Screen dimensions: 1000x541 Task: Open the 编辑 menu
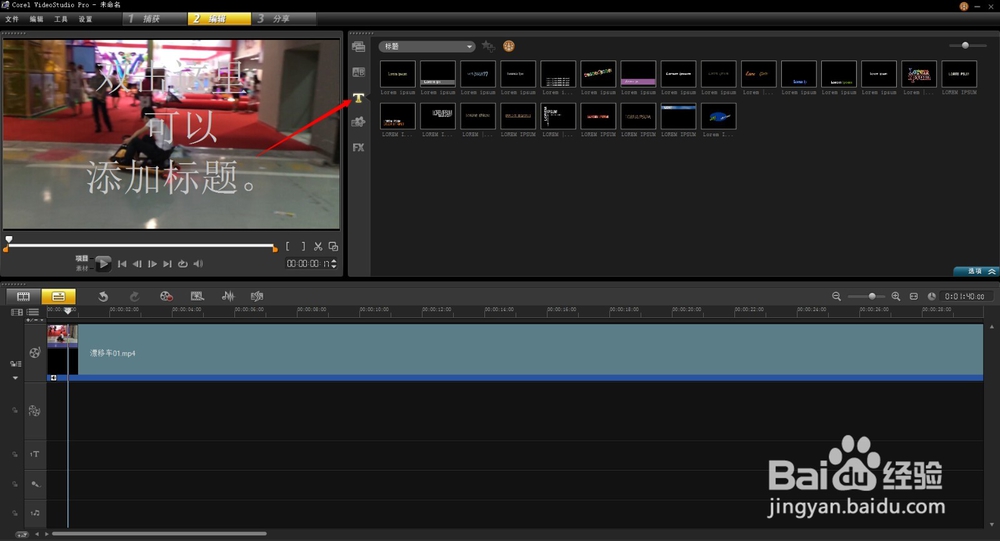coord(36,19)
